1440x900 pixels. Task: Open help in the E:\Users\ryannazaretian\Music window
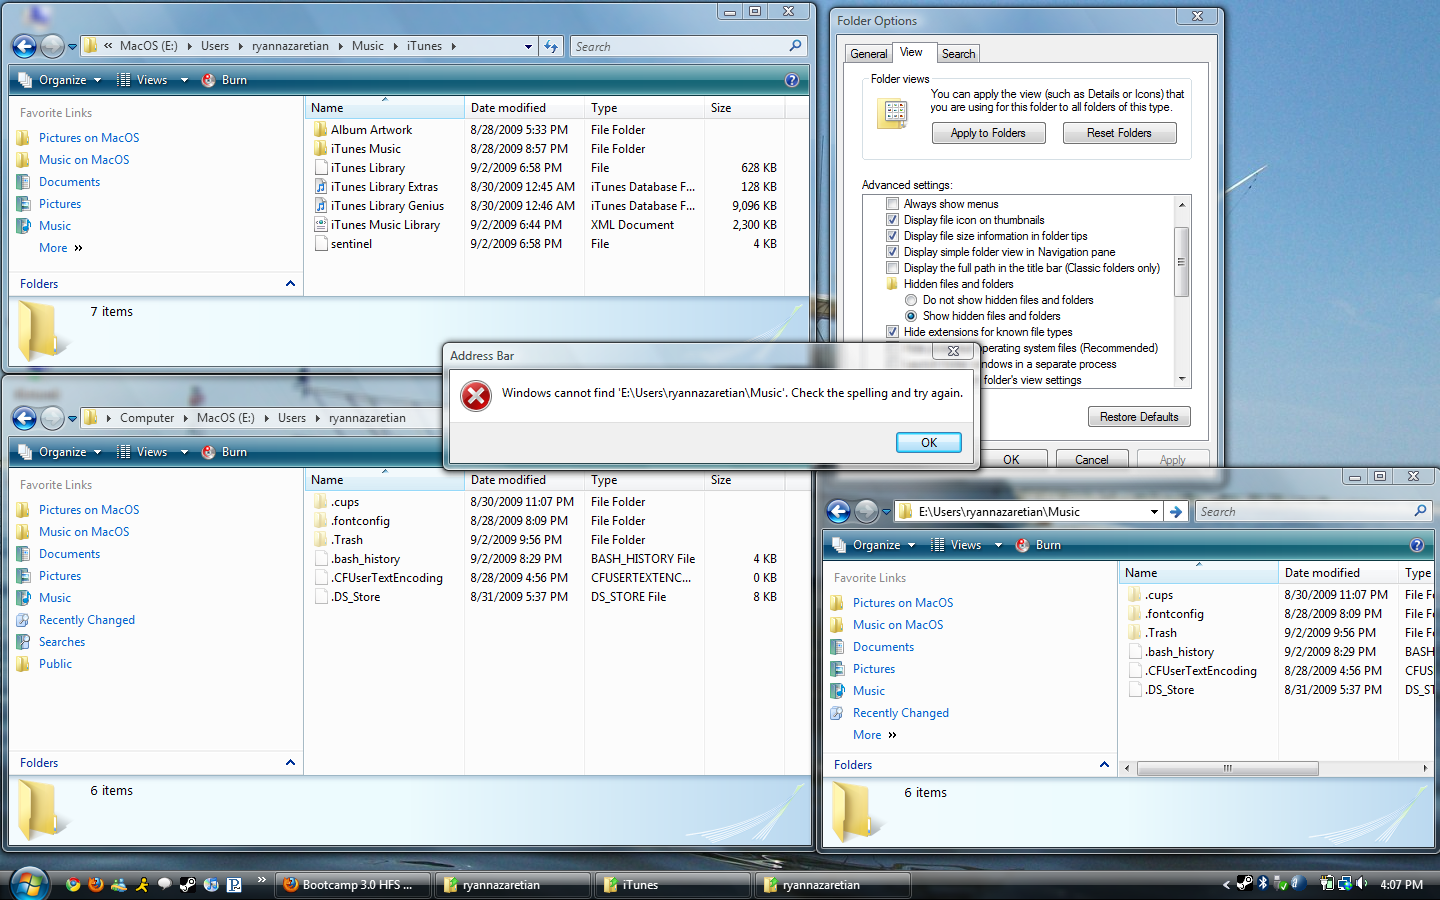click(1416, 545)
